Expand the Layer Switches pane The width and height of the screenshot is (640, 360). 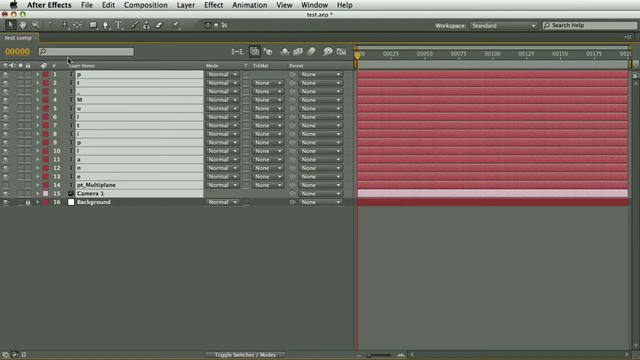tap(5, 355)
